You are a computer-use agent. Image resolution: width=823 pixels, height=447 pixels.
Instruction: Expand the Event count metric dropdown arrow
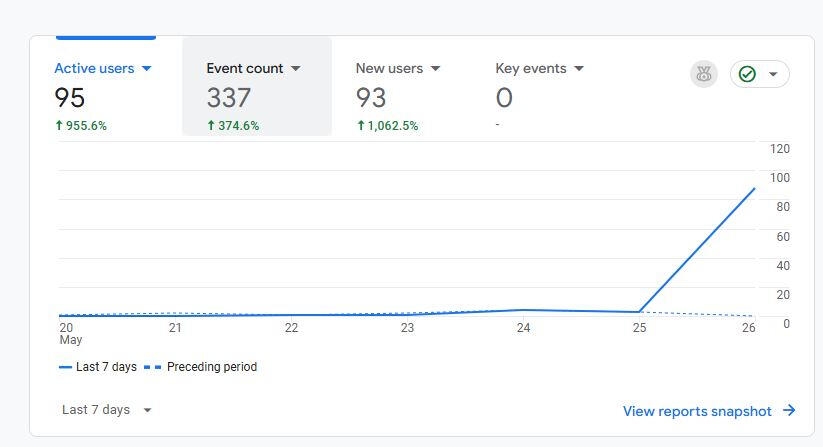(x=295, y=69)
